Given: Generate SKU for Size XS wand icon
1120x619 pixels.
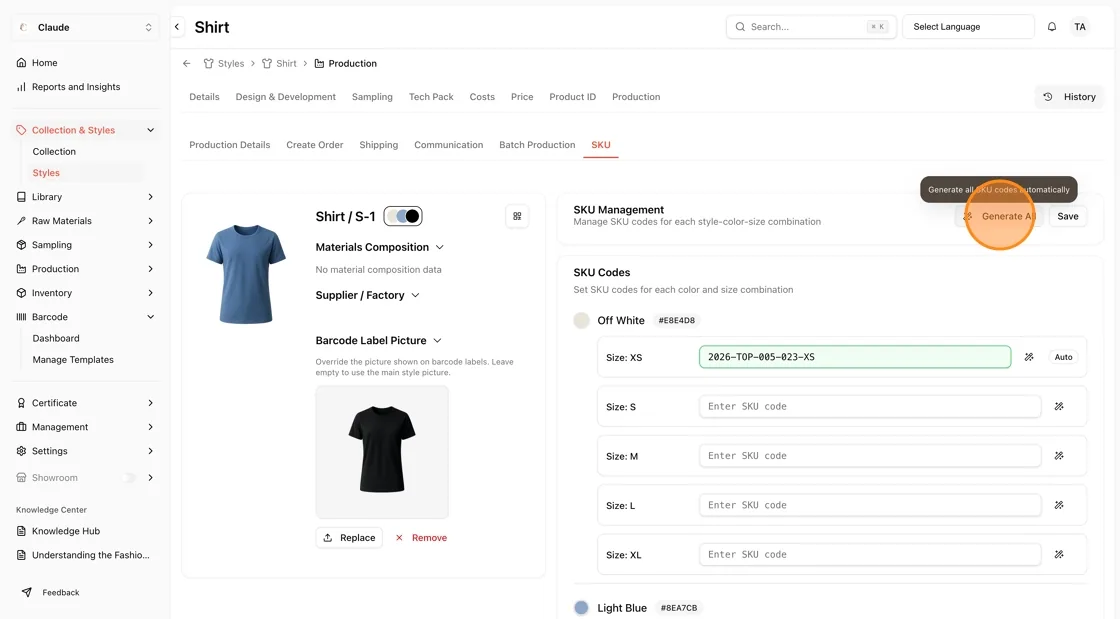Looking at the screenshot, I should click(x=1029, y=357).
